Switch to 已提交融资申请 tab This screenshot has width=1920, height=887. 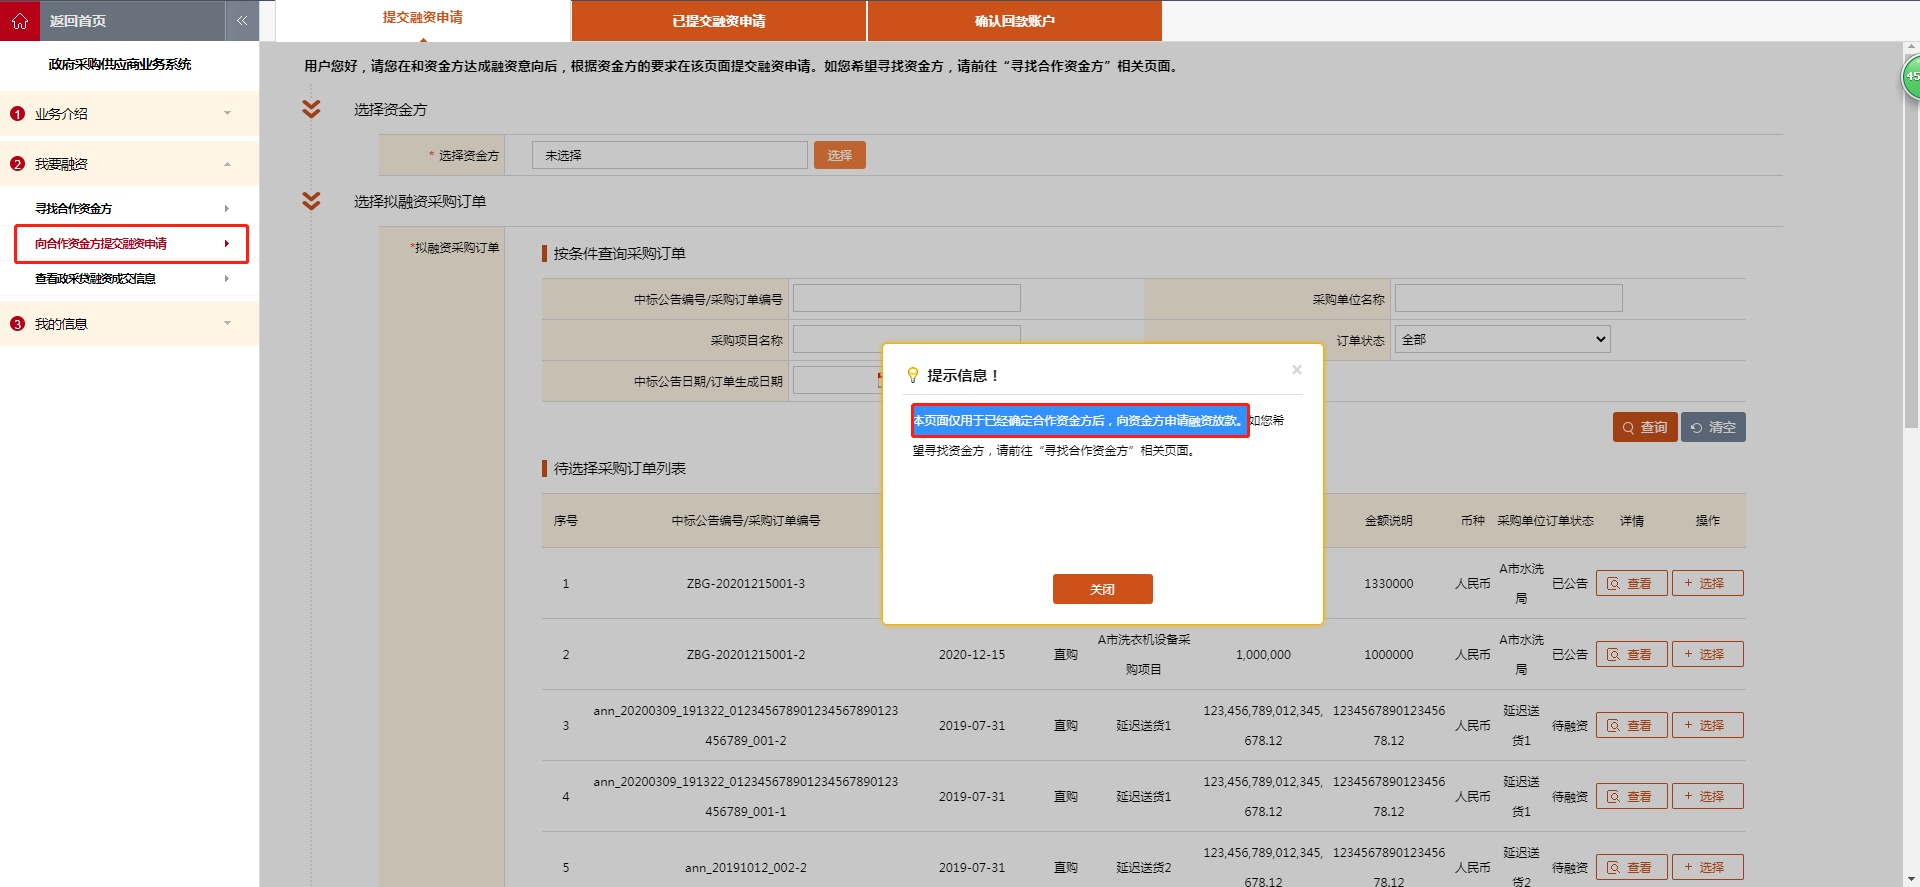coord(719,21)
